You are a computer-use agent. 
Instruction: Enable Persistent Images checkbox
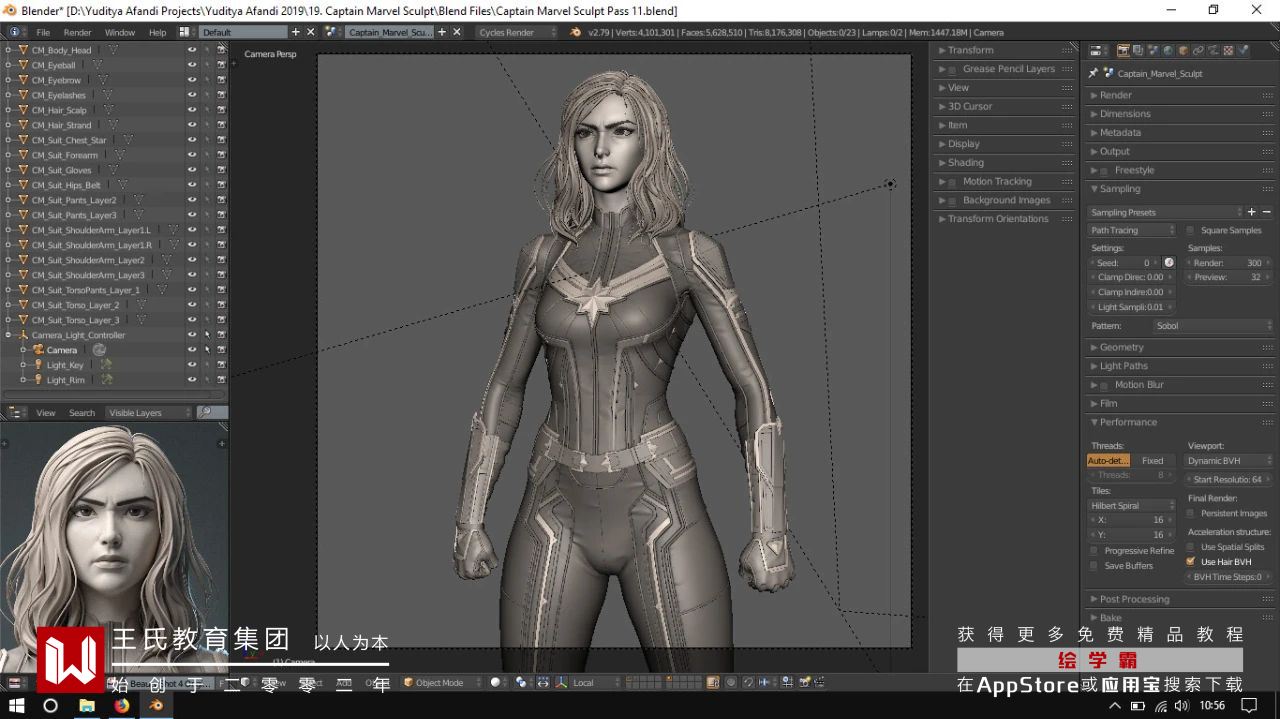(x=1190, y=513)
